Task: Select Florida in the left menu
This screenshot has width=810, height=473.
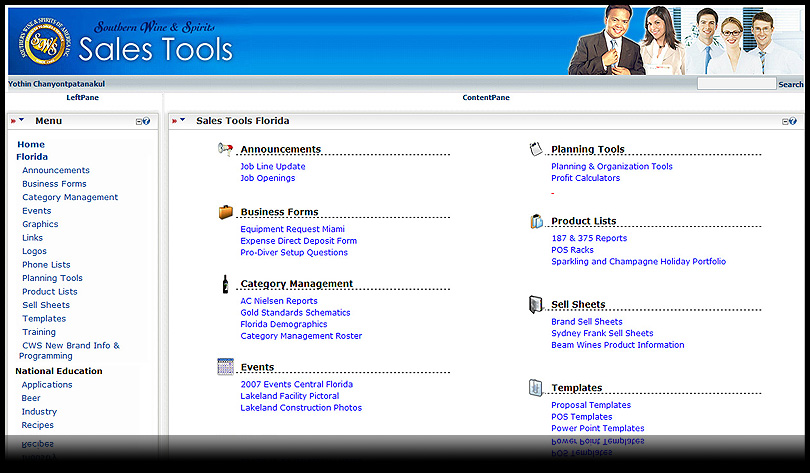Action: [x=32, y=157]
